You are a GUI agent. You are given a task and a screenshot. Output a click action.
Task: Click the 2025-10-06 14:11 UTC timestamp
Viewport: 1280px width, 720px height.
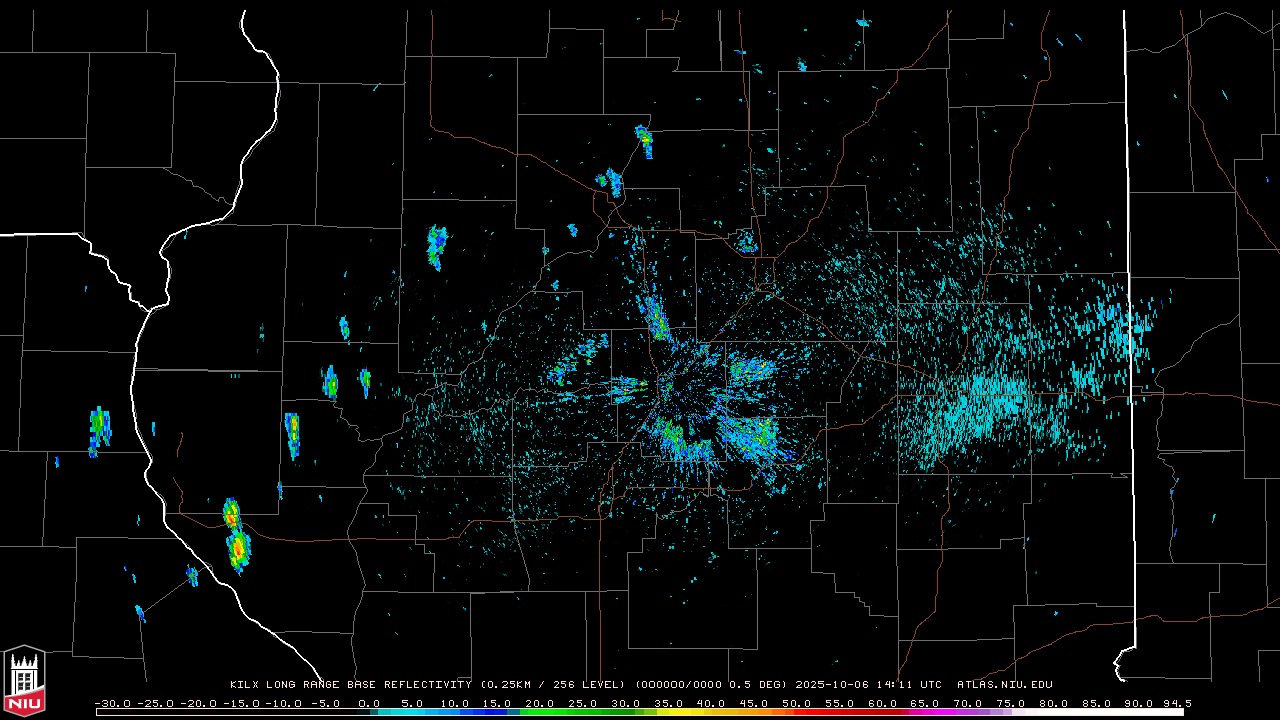pyautogui.click(x=868, y=685)
